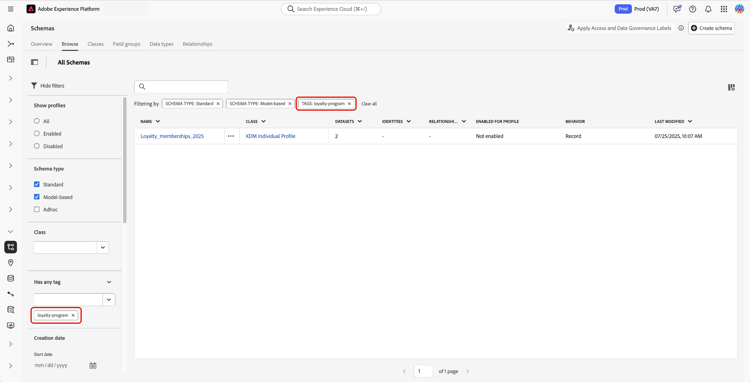Open the Identities pin sidebar icon

tap(11, 263)
